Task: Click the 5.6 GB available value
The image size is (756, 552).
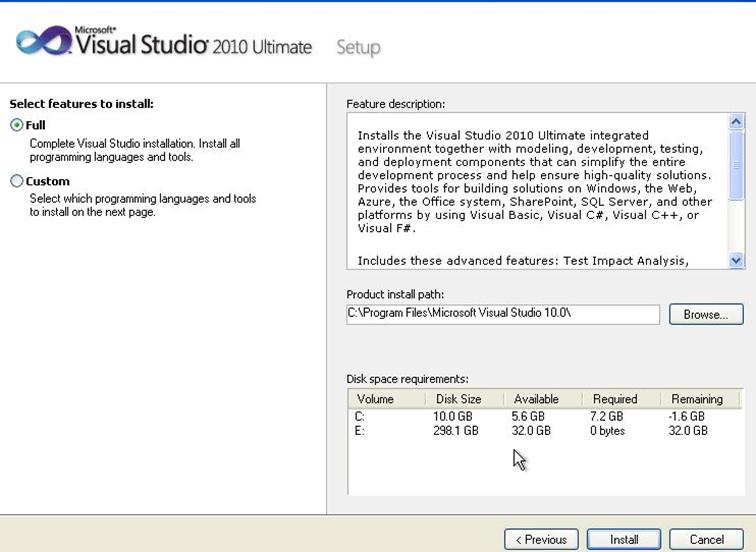Action: [528, 417]
